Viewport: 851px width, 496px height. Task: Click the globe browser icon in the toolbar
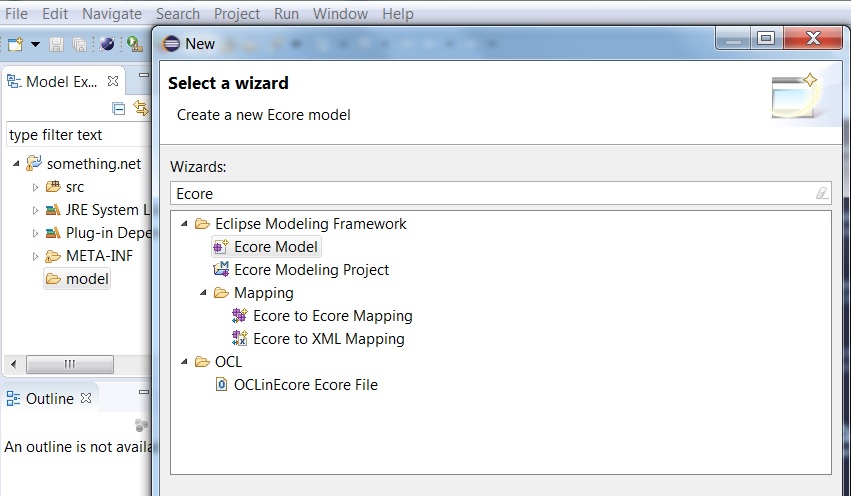(x=107, y=44)
